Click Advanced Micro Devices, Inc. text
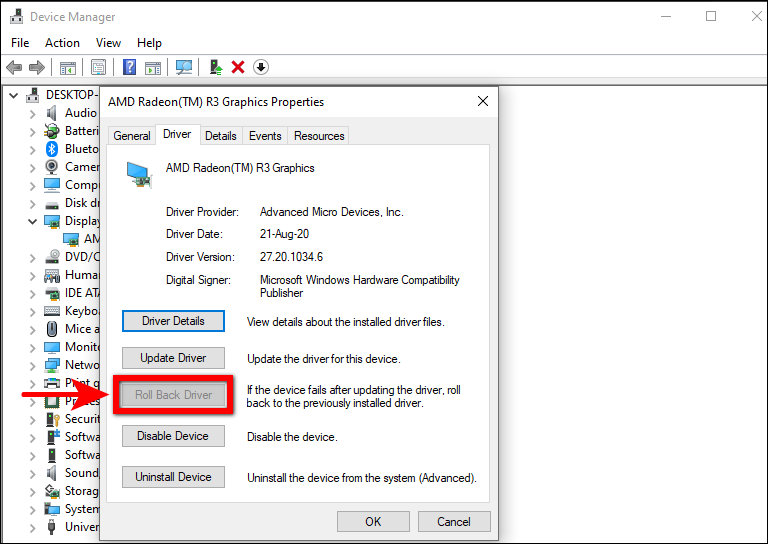The width and height of the screenshot is (768, 544). [x=332, y=212]
